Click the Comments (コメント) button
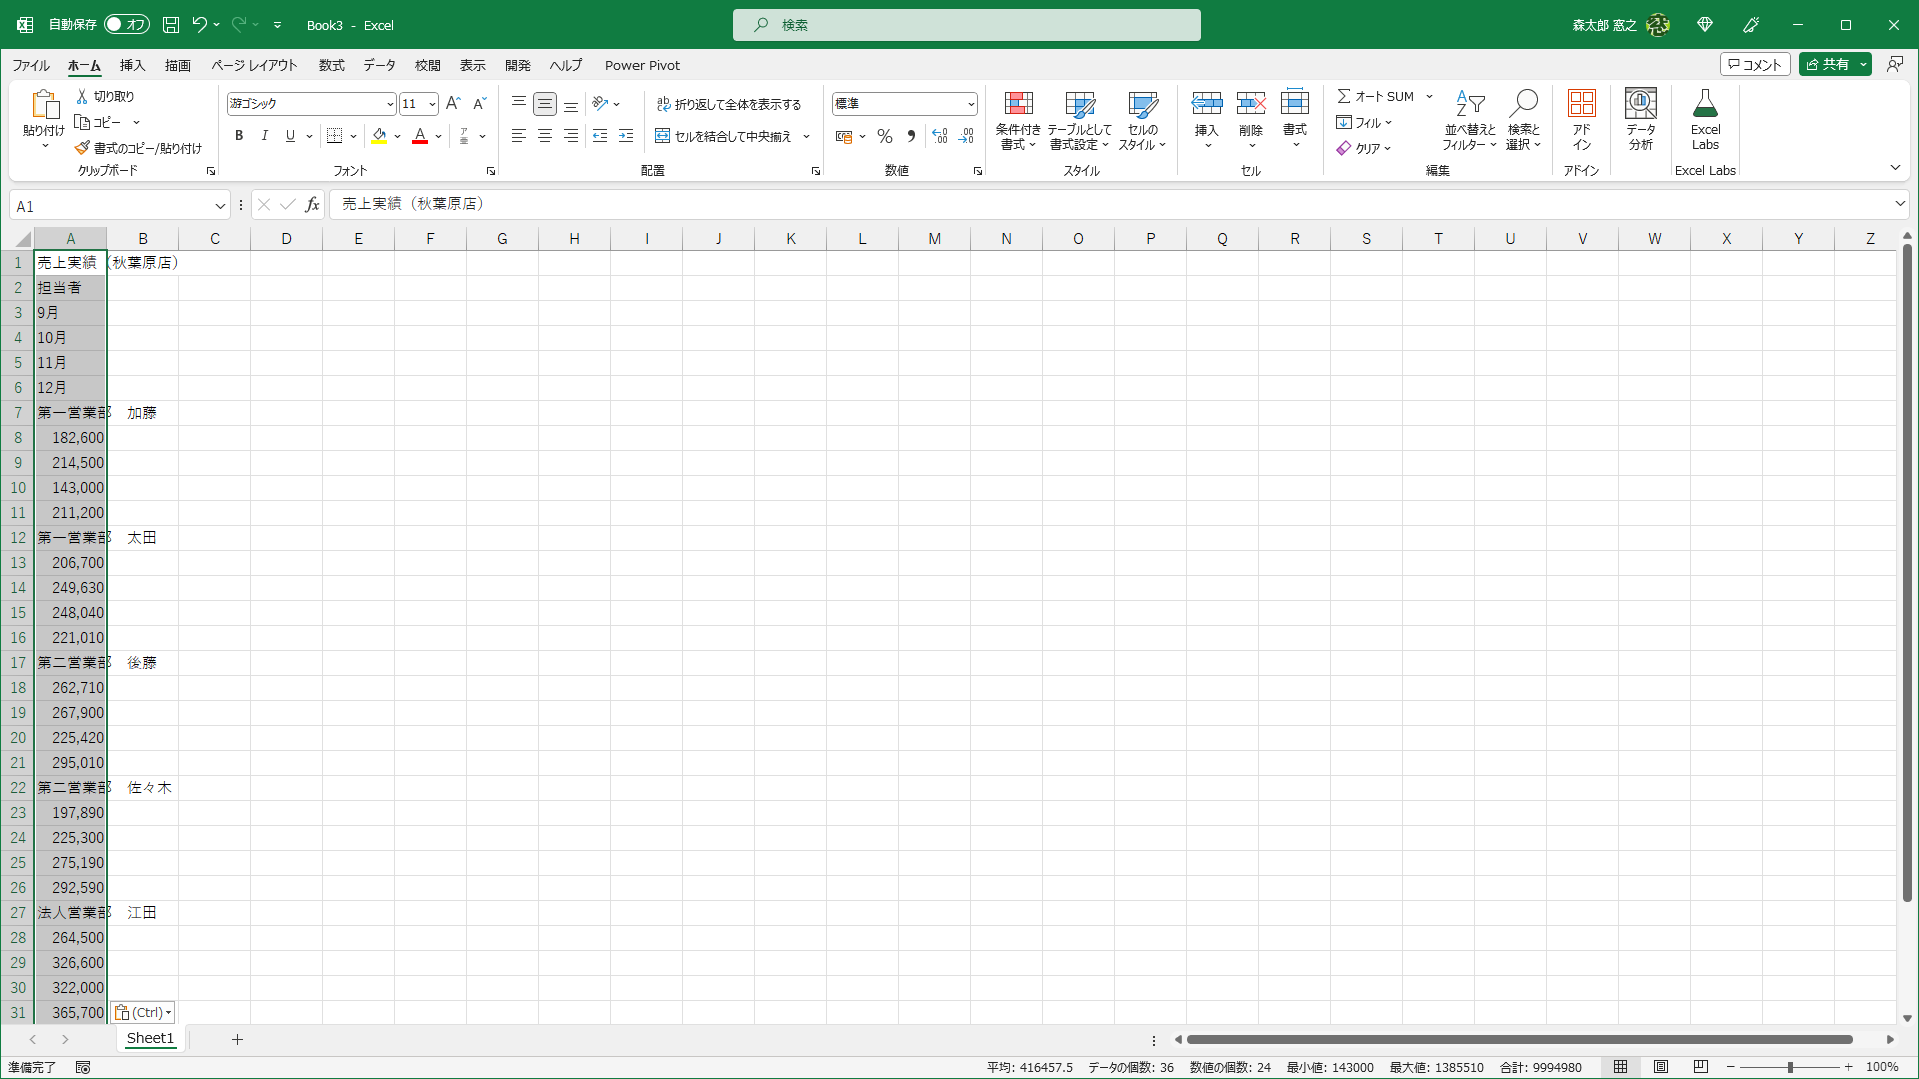Screen dimensions: 1919x1079 (1755, 64)
